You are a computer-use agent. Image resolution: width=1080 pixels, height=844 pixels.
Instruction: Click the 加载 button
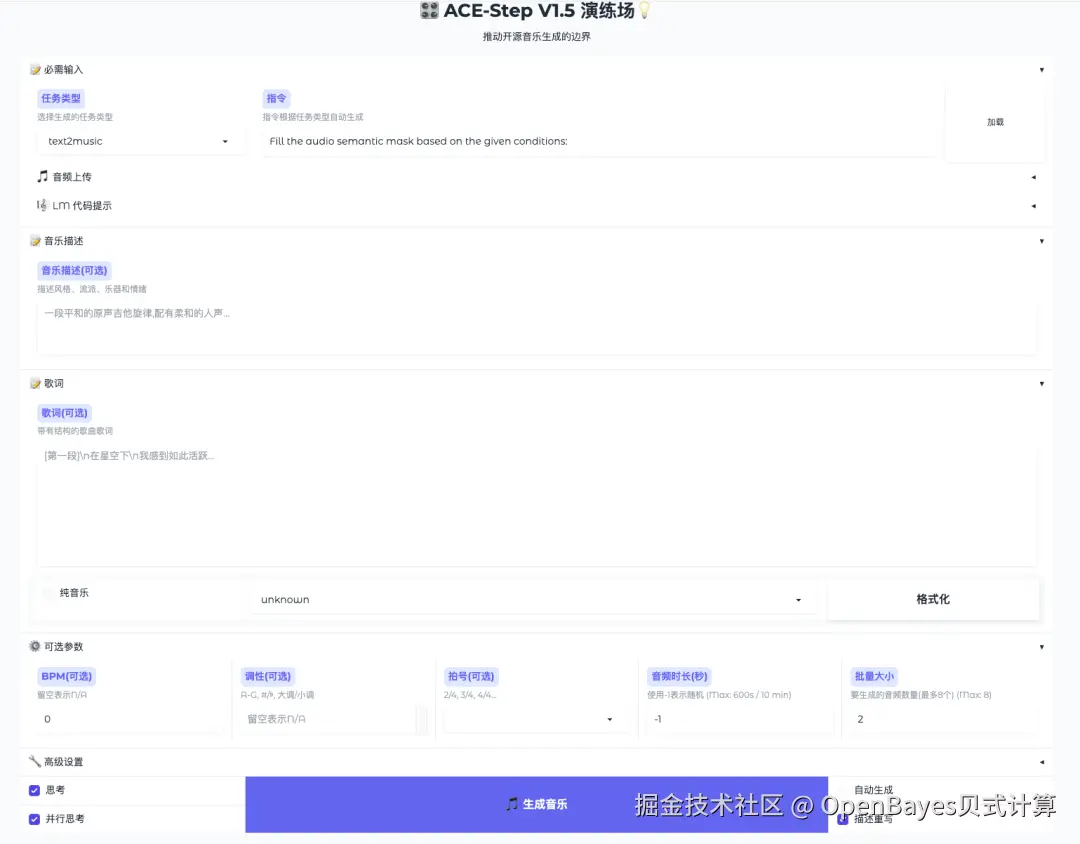tap(995, 121)
